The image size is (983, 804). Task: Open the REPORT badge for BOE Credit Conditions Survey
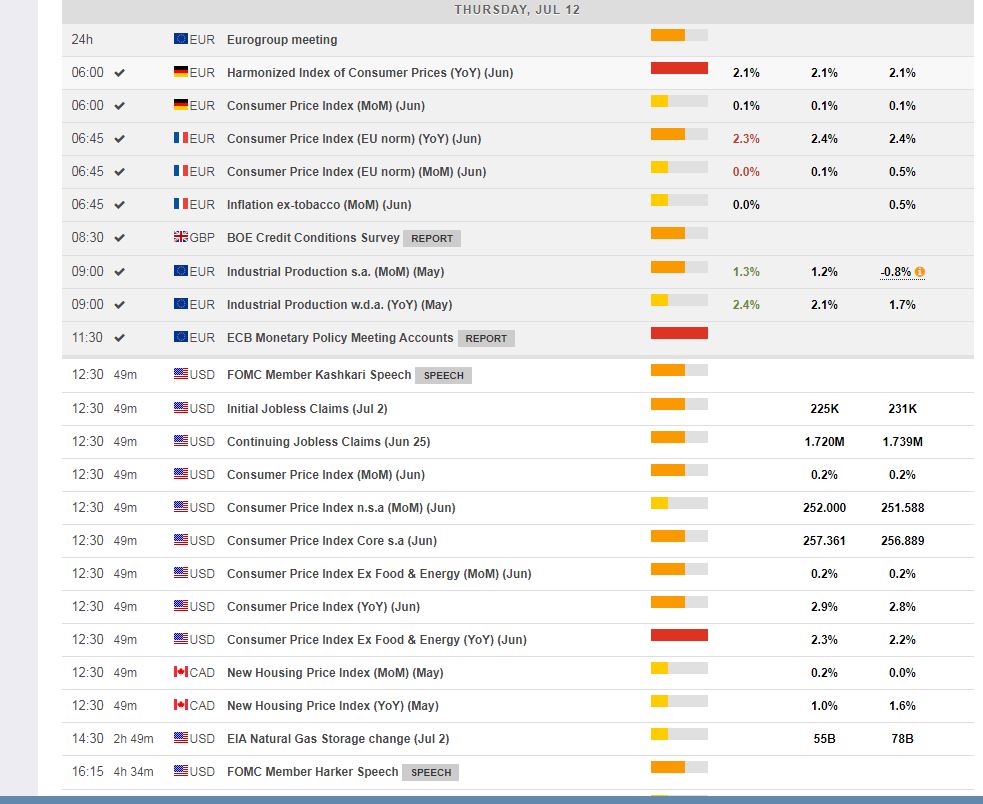[432, 239]
